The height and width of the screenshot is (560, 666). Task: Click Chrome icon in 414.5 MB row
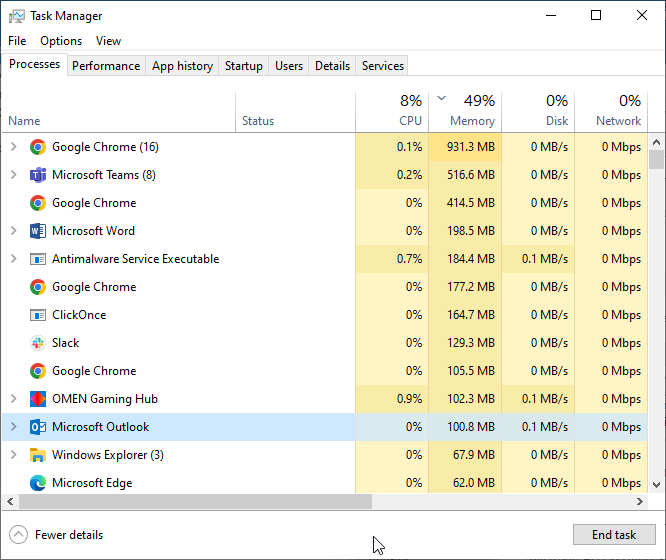point(38,203)
